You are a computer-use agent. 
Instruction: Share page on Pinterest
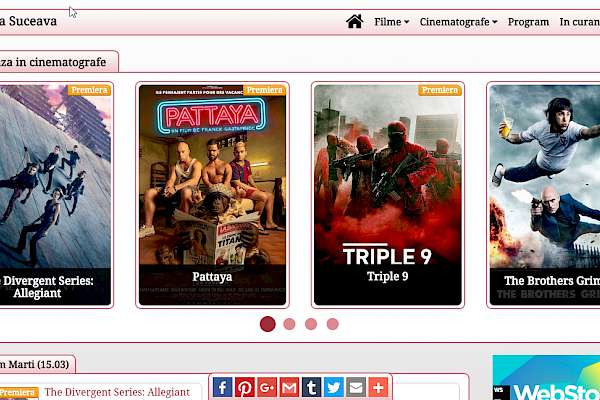245,388
